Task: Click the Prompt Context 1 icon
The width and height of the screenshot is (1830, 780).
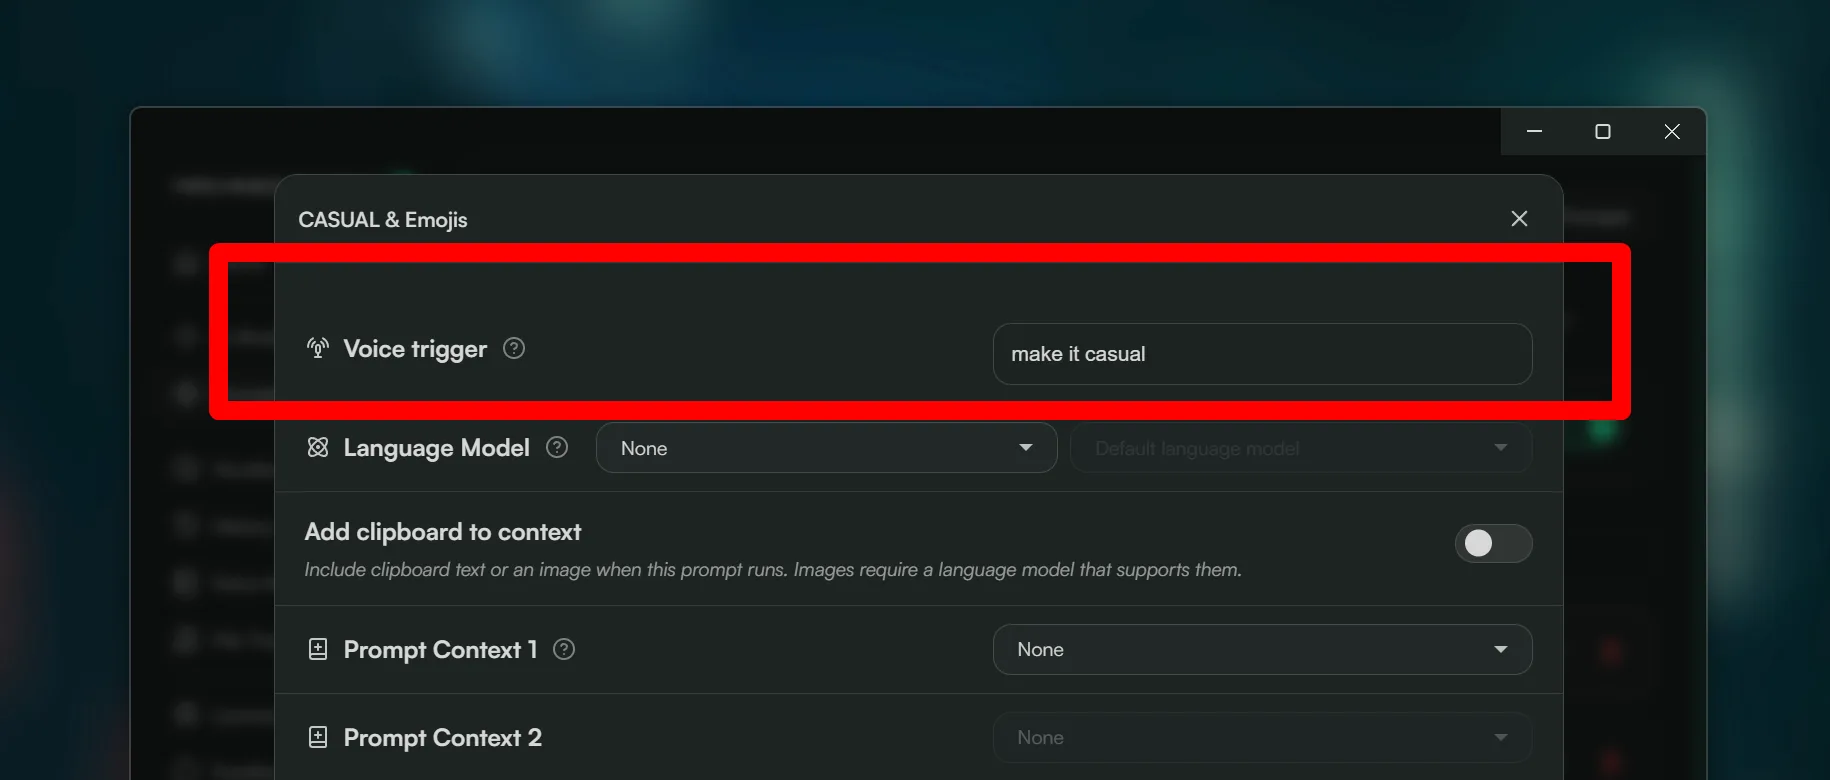Action: [318, 649]
